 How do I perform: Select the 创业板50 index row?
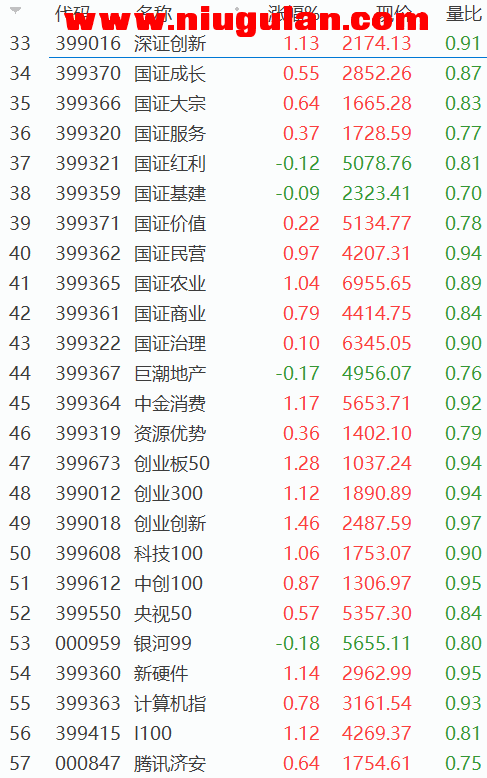(244, 463)
